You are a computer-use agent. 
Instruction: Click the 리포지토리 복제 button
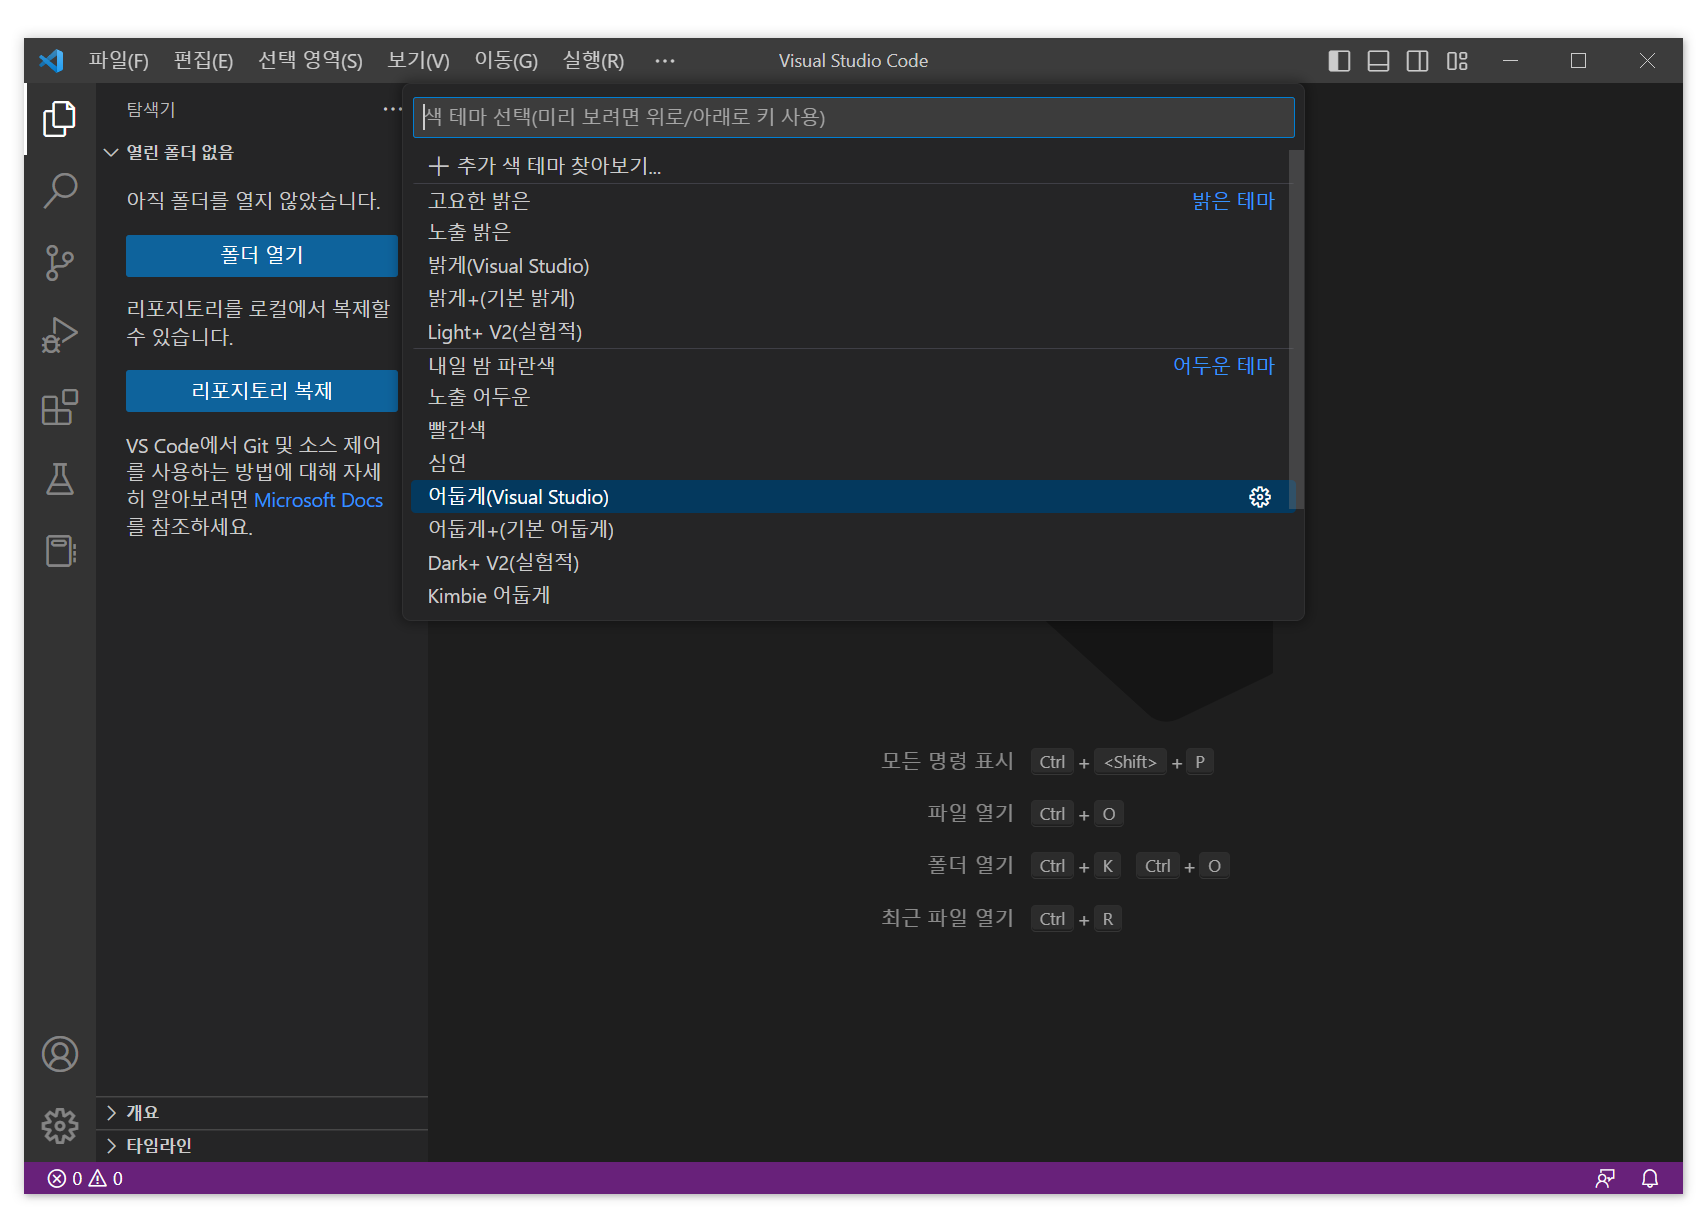pos(262,391)
